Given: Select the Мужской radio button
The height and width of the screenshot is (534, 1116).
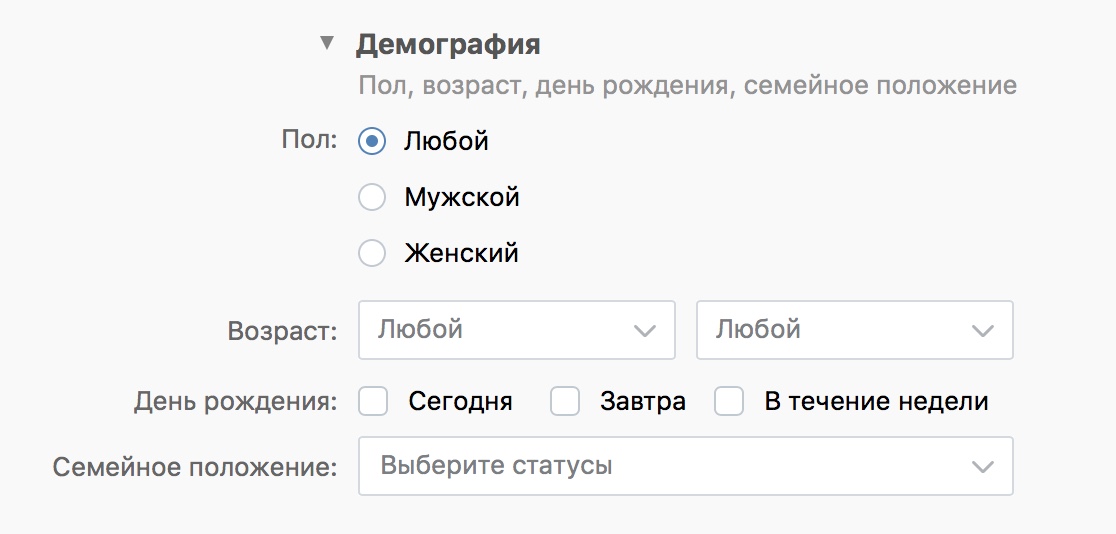Looking at the screenshot, I should coord(372,198).
